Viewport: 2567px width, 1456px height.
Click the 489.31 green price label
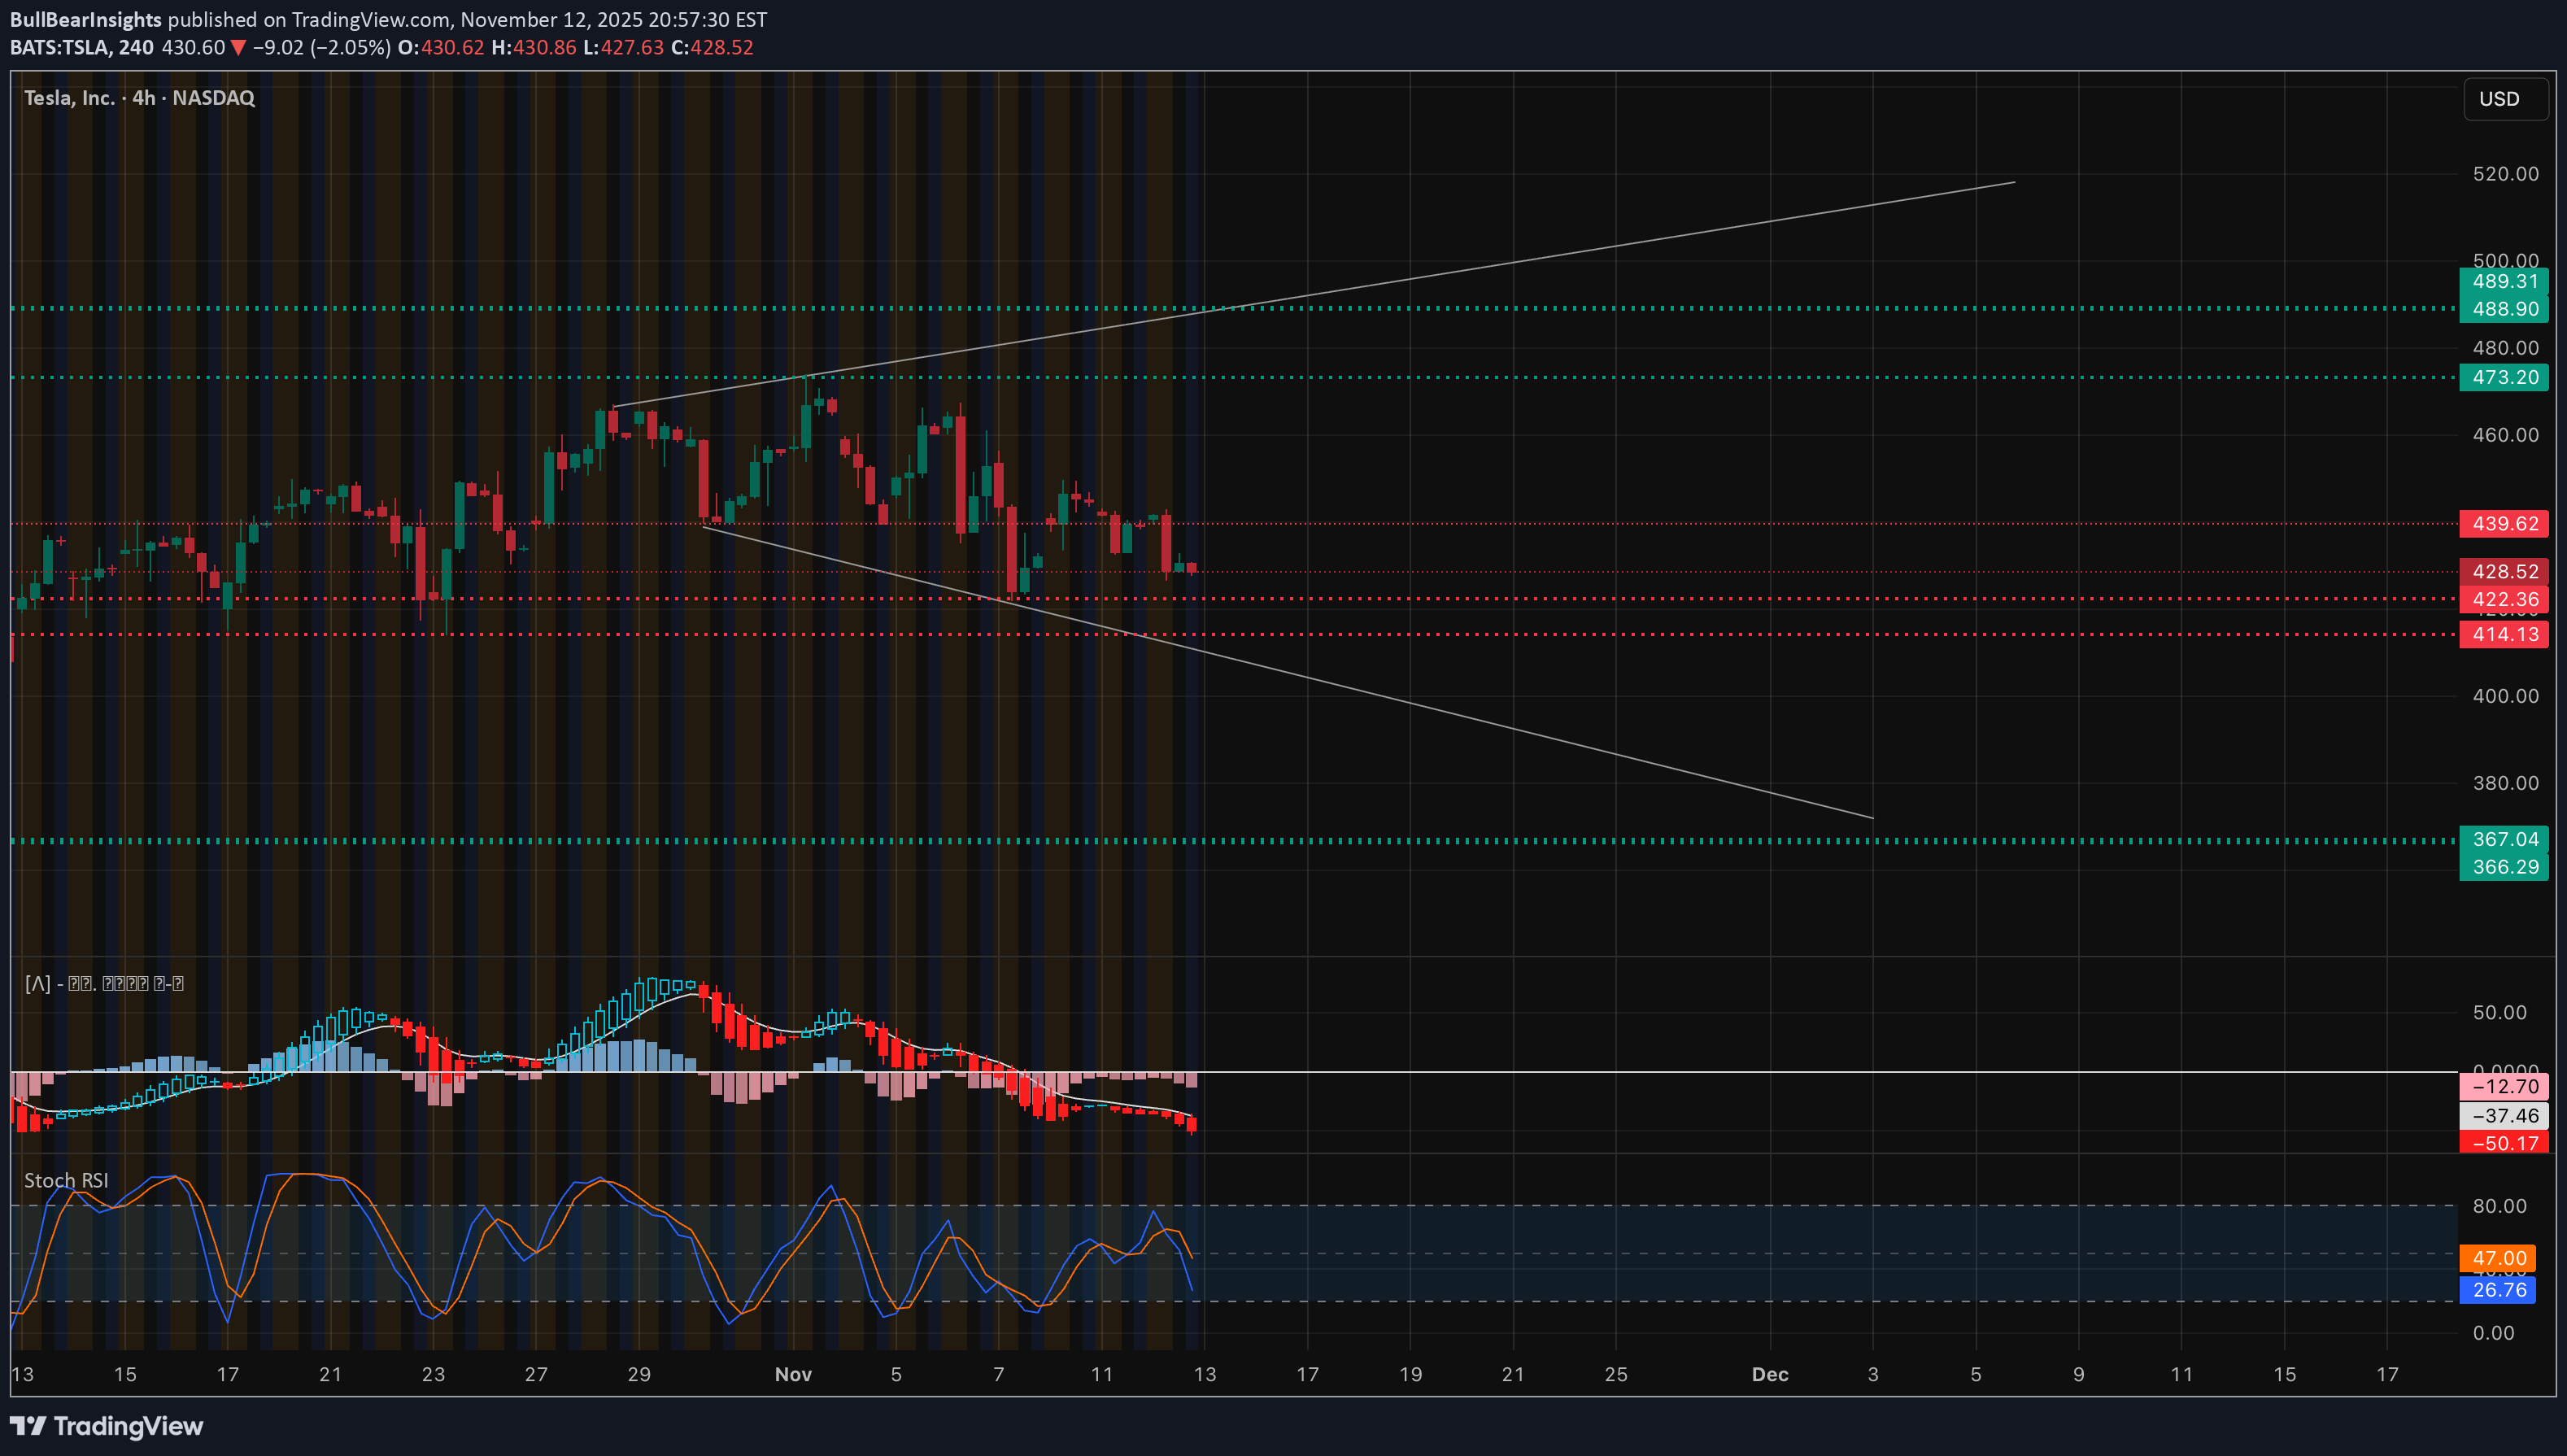click(x=2504, y=281)
